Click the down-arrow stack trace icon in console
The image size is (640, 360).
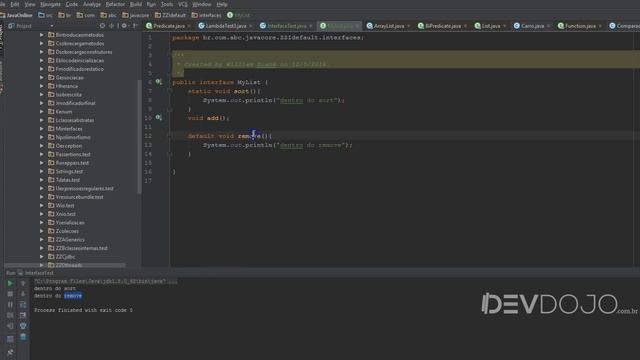[x=23, y=294]
